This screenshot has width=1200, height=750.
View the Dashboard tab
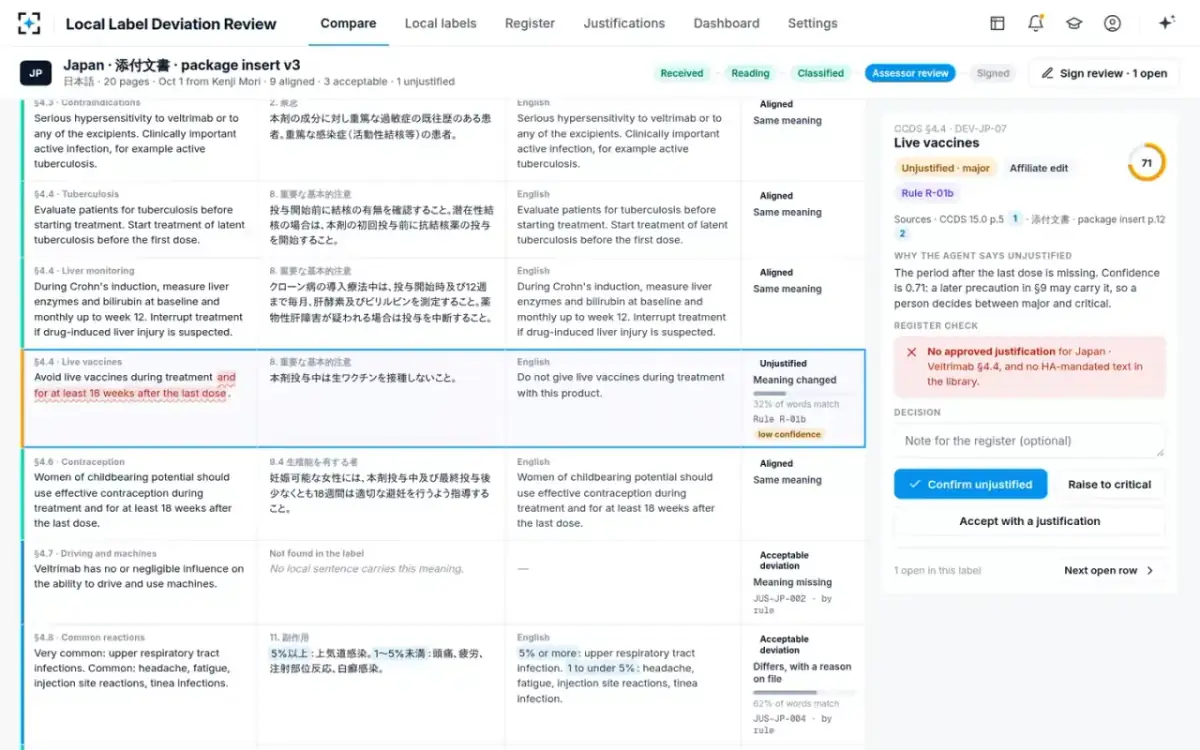pyautogui.click(x=726, y=23)
